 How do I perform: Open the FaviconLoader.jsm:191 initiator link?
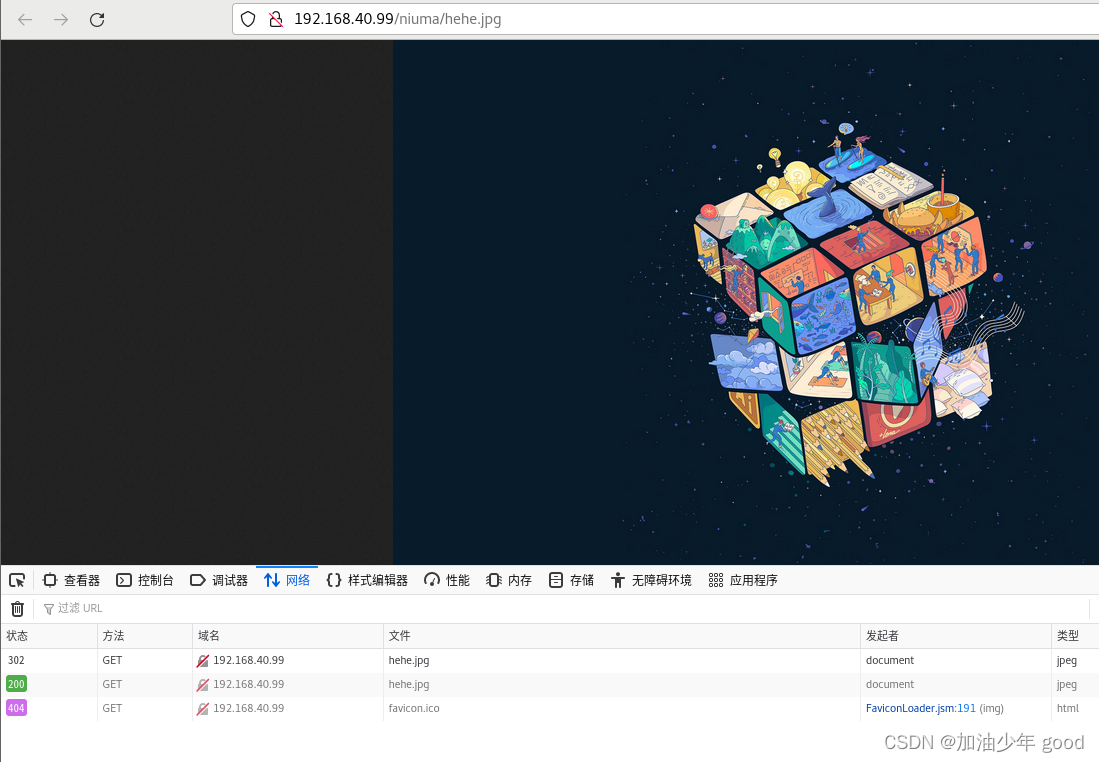coord(920,708)
